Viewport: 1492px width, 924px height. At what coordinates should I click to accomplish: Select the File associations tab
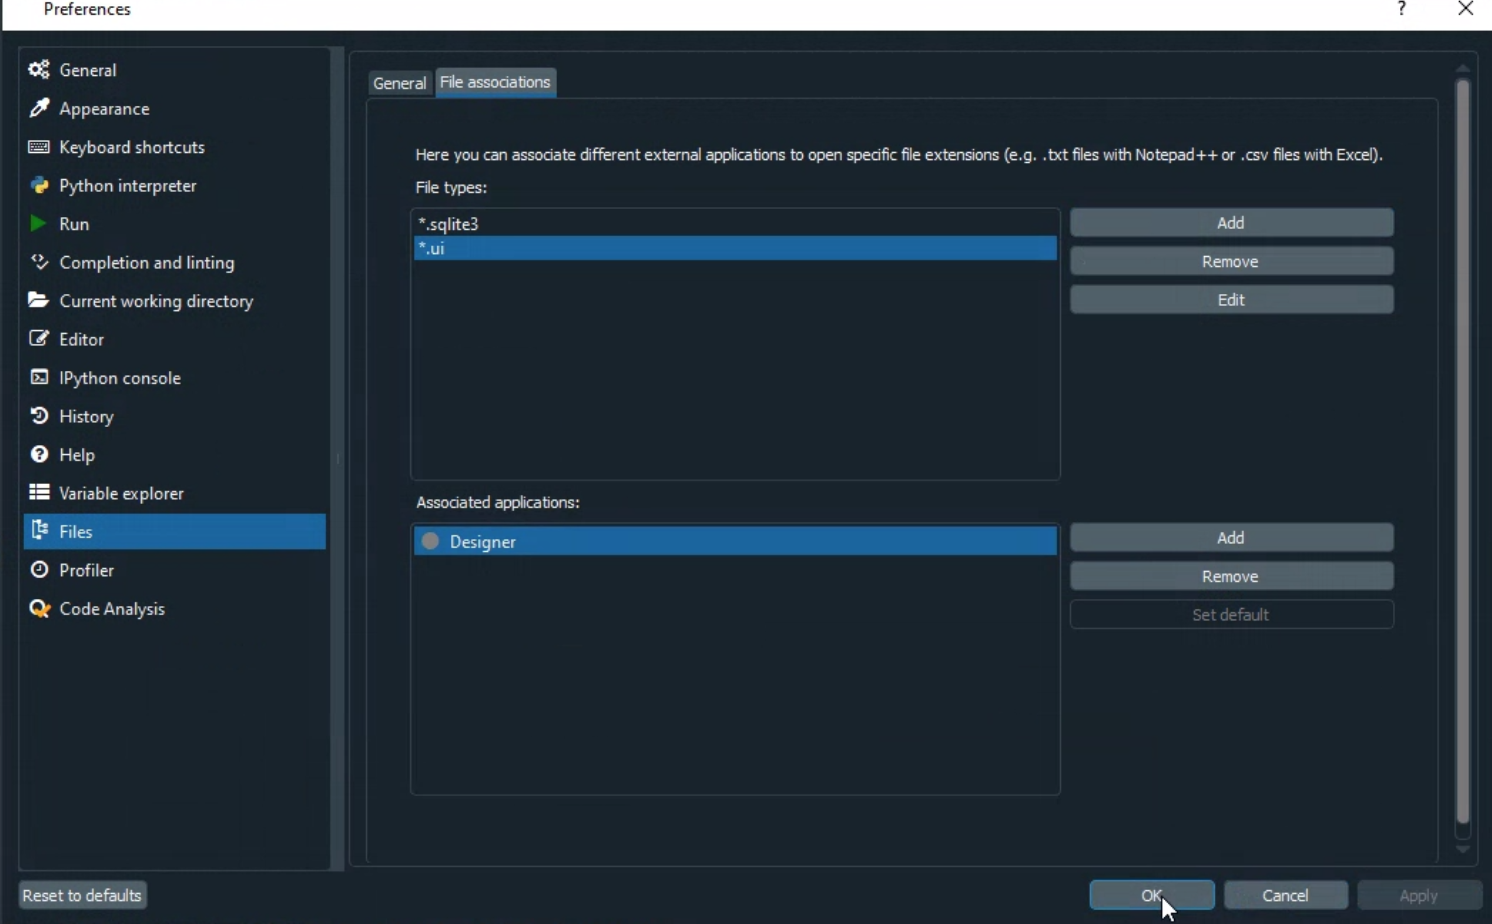tap(495, 82)
